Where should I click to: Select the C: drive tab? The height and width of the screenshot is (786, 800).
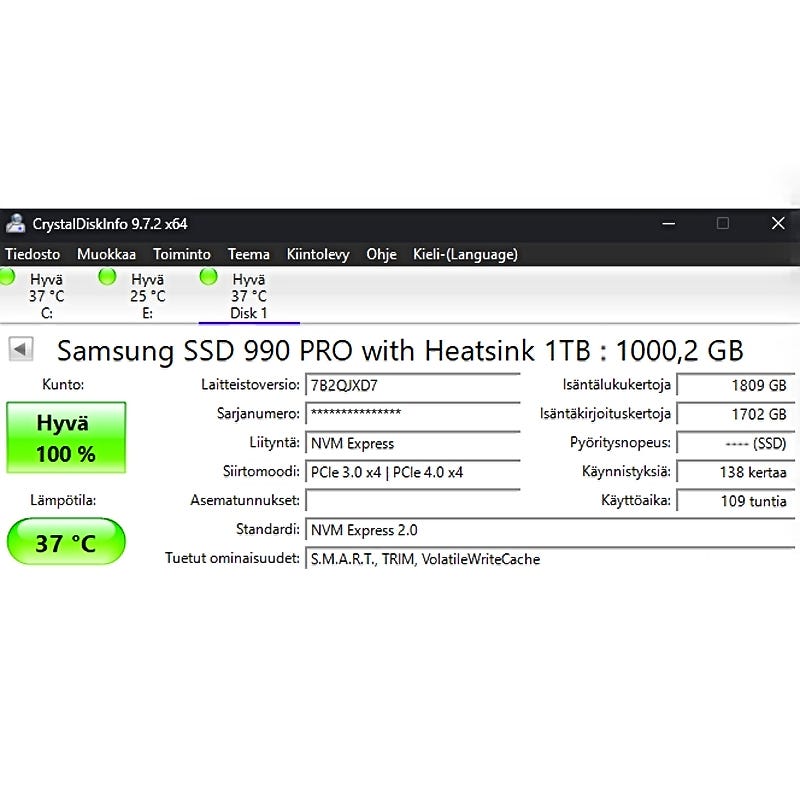click(46, 296)
